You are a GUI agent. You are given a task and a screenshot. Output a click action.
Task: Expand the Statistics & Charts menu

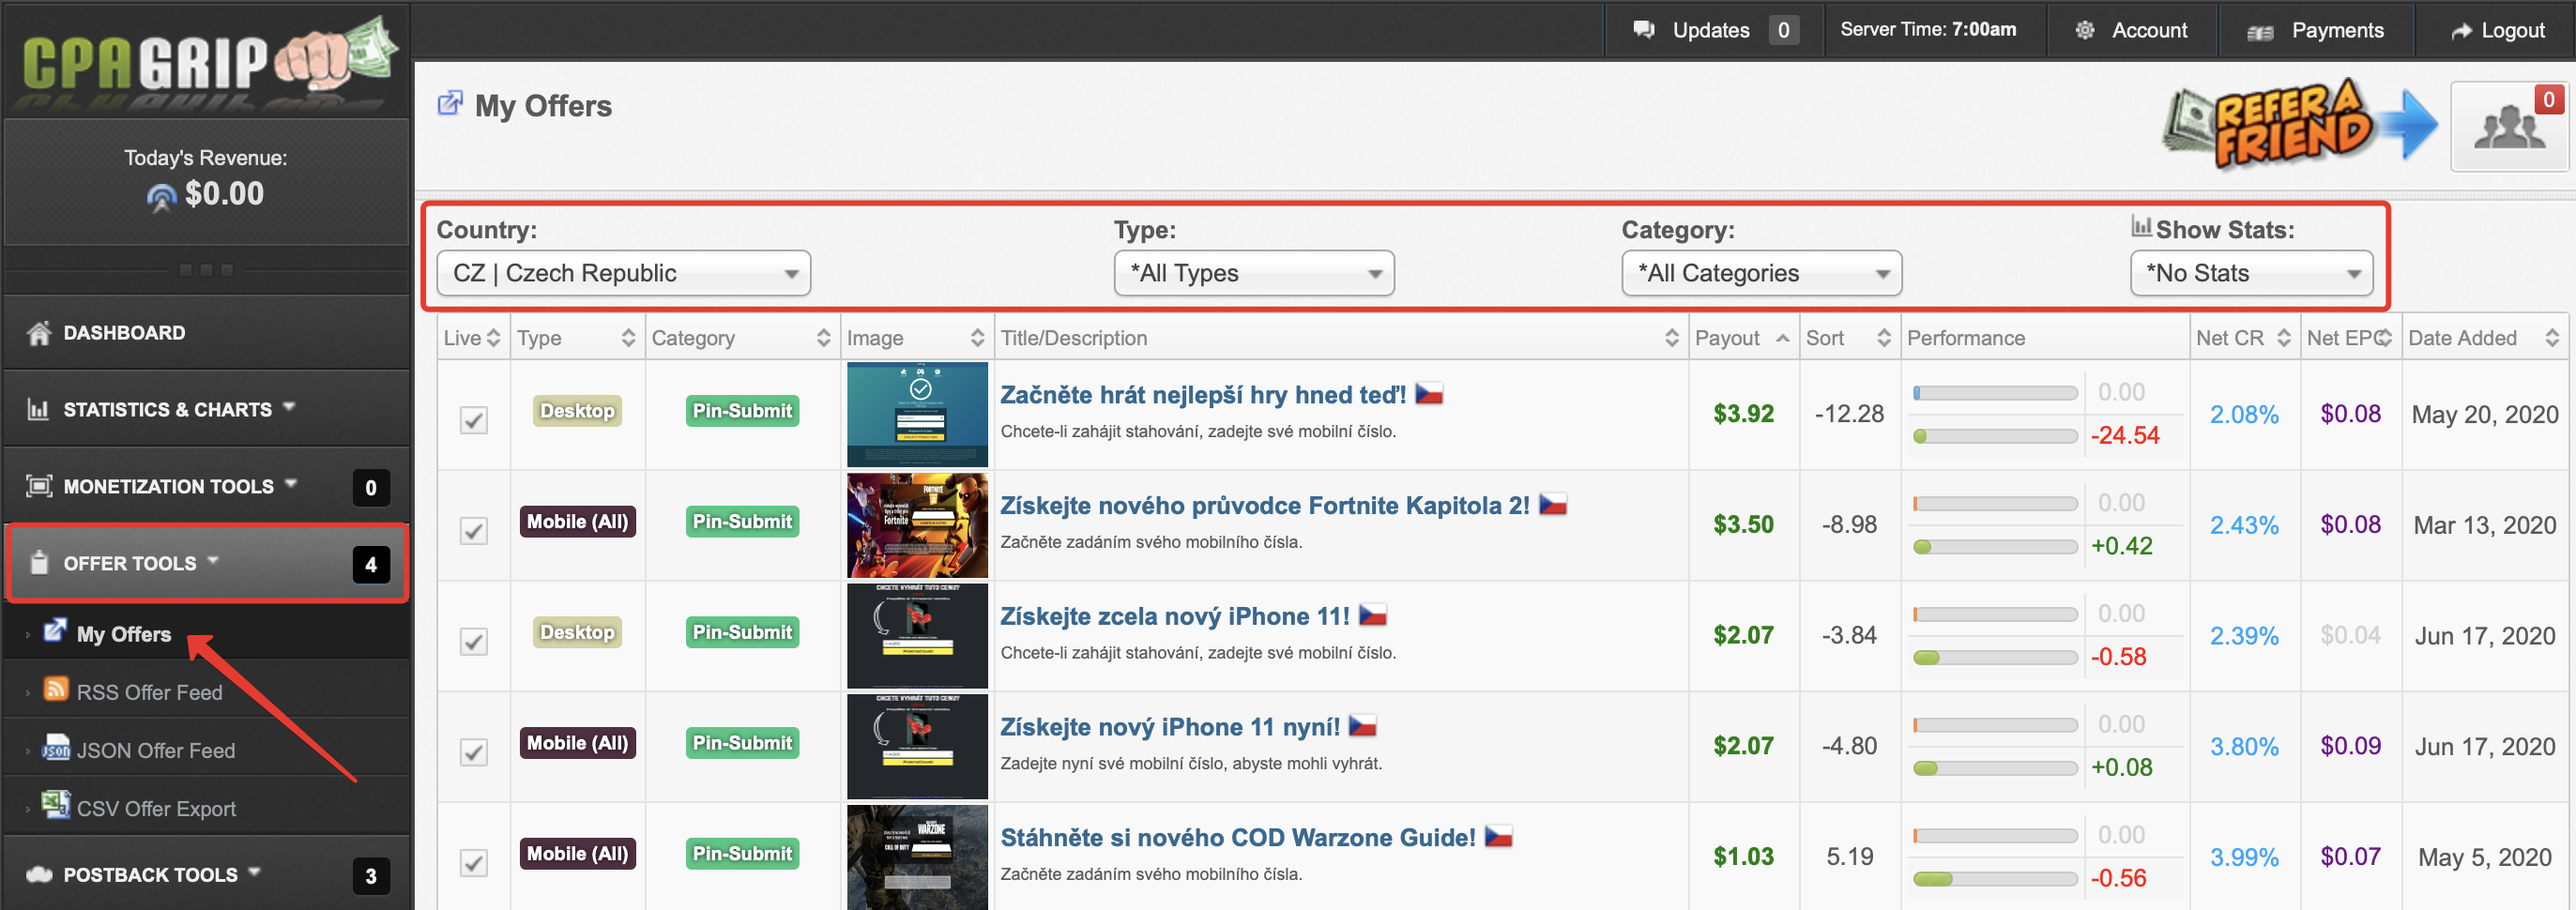pos(168,409)
